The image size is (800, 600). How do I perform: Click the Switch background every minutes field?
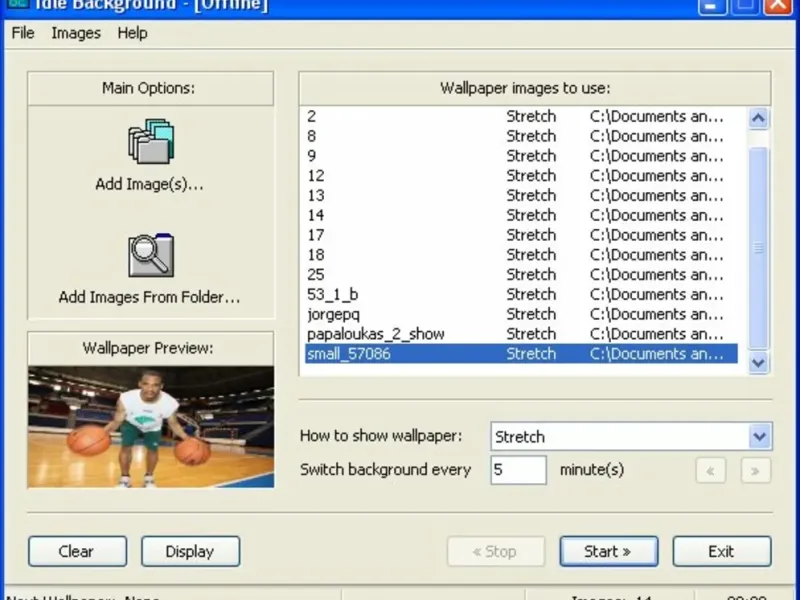(518, 470)
